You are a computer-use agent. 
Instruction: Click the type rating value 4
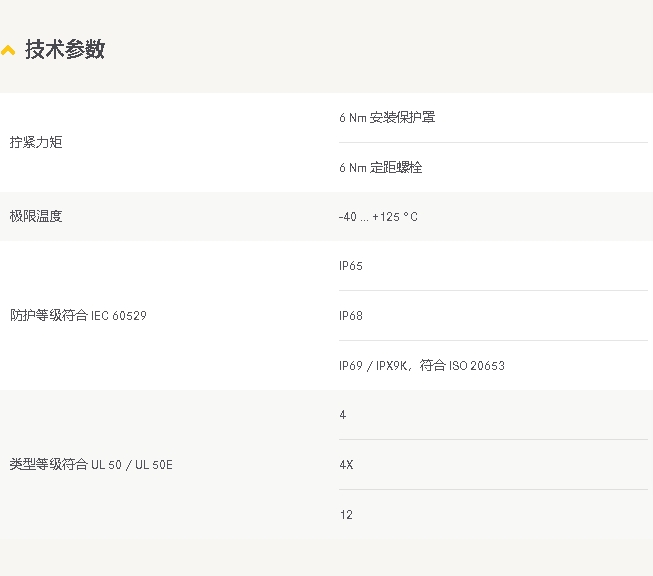(343, 415)
